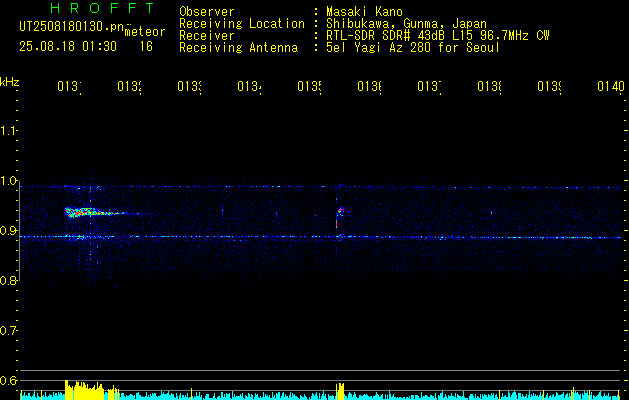Click the 0.7 frequency axis label
The height and width of the screenshot is (400, 629).
coord(8,331)
